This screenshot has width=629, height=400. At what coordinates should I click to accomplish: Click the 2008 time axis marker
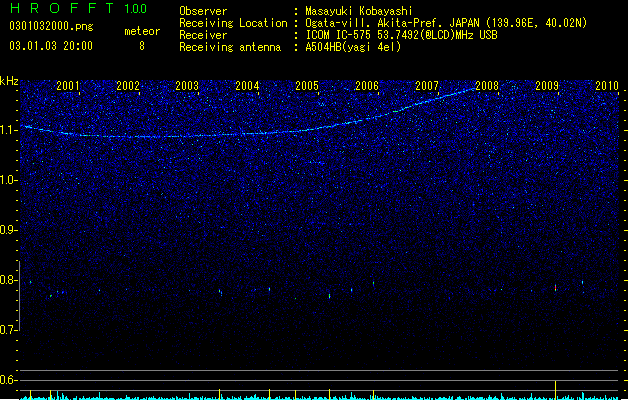tap(487, 86)
